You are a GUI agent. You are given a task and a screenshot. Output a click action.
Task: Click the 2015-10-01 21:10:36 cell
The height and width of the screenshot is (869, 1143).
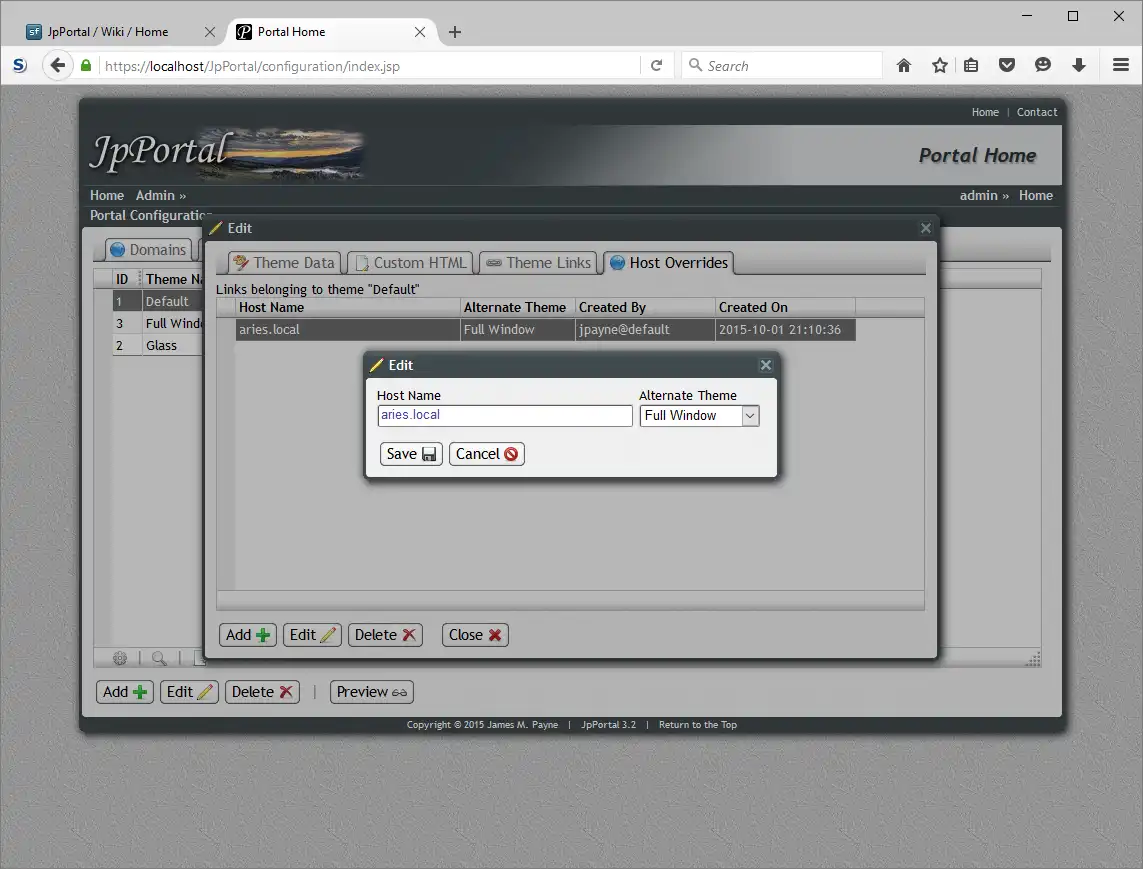[785, 330]
